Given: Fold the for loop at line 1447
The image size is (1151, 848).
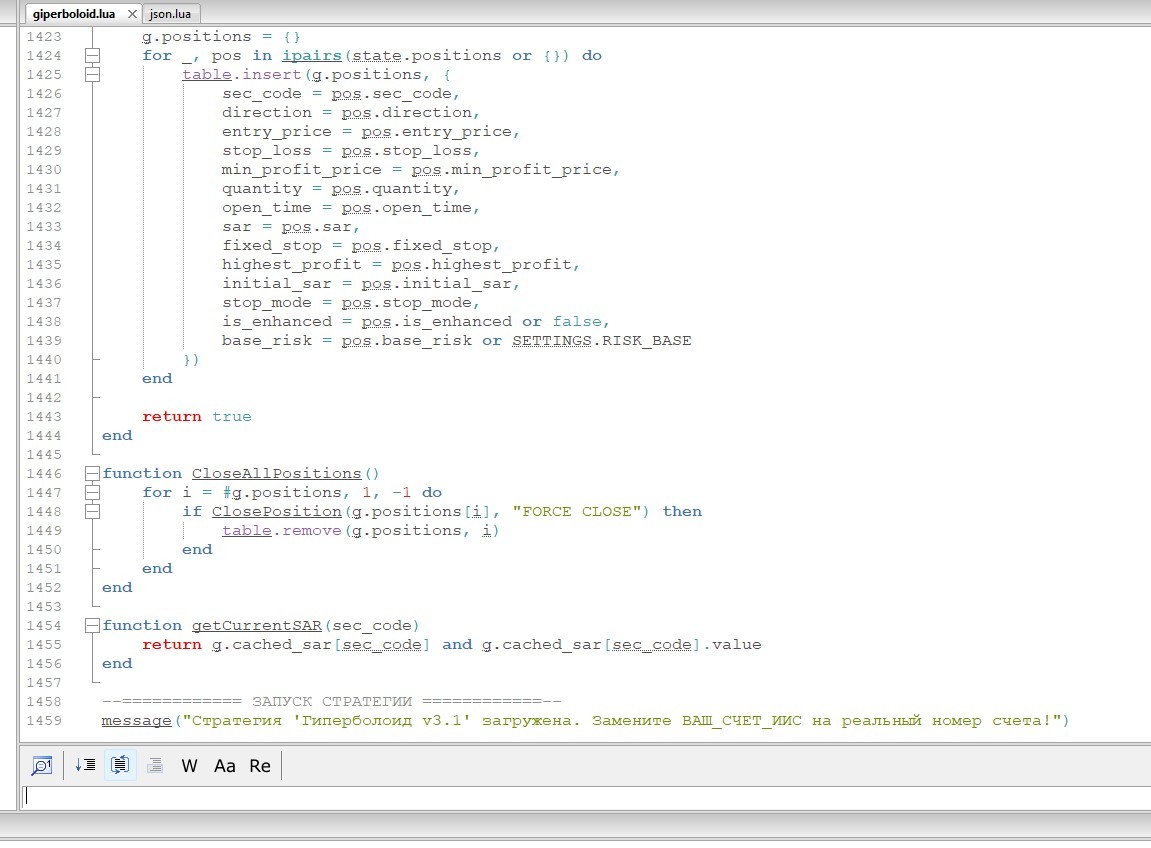Looking at the screenshot, I should tap(93, 492).
